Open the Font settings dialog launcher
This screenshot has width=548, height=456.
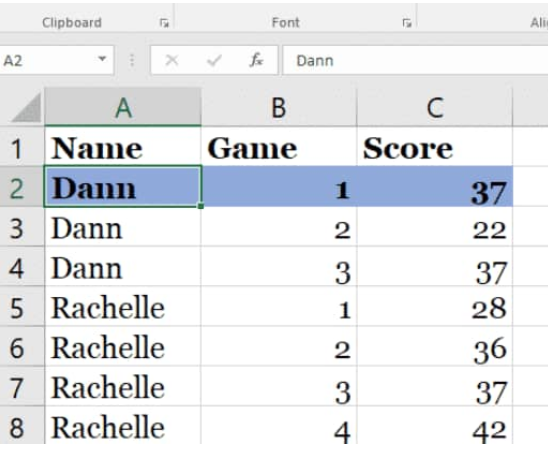click(406, 23)
